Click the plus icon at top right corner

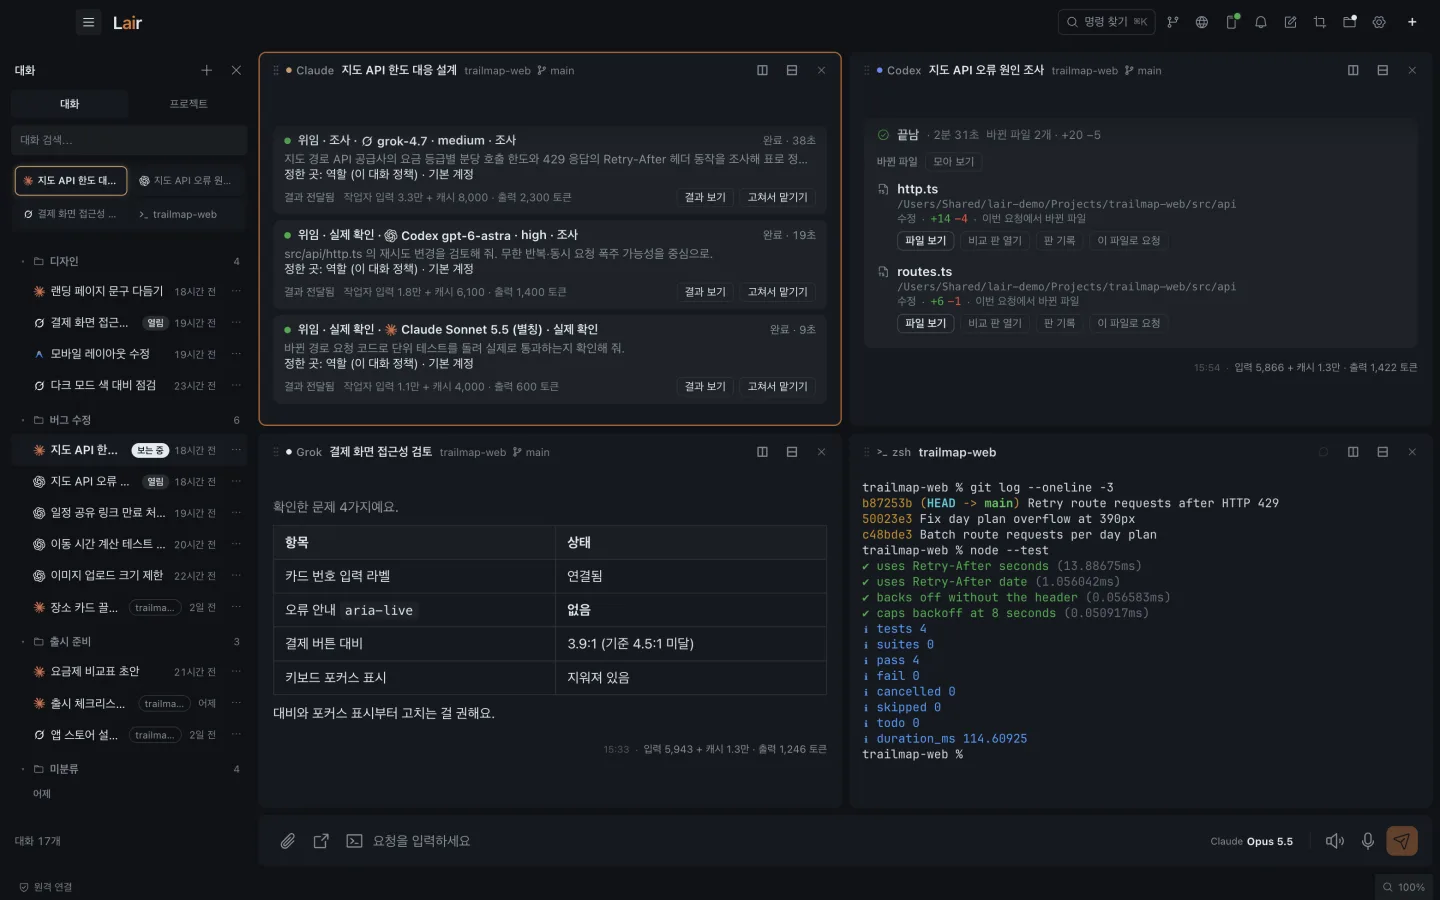click(x=1412, y=22)
